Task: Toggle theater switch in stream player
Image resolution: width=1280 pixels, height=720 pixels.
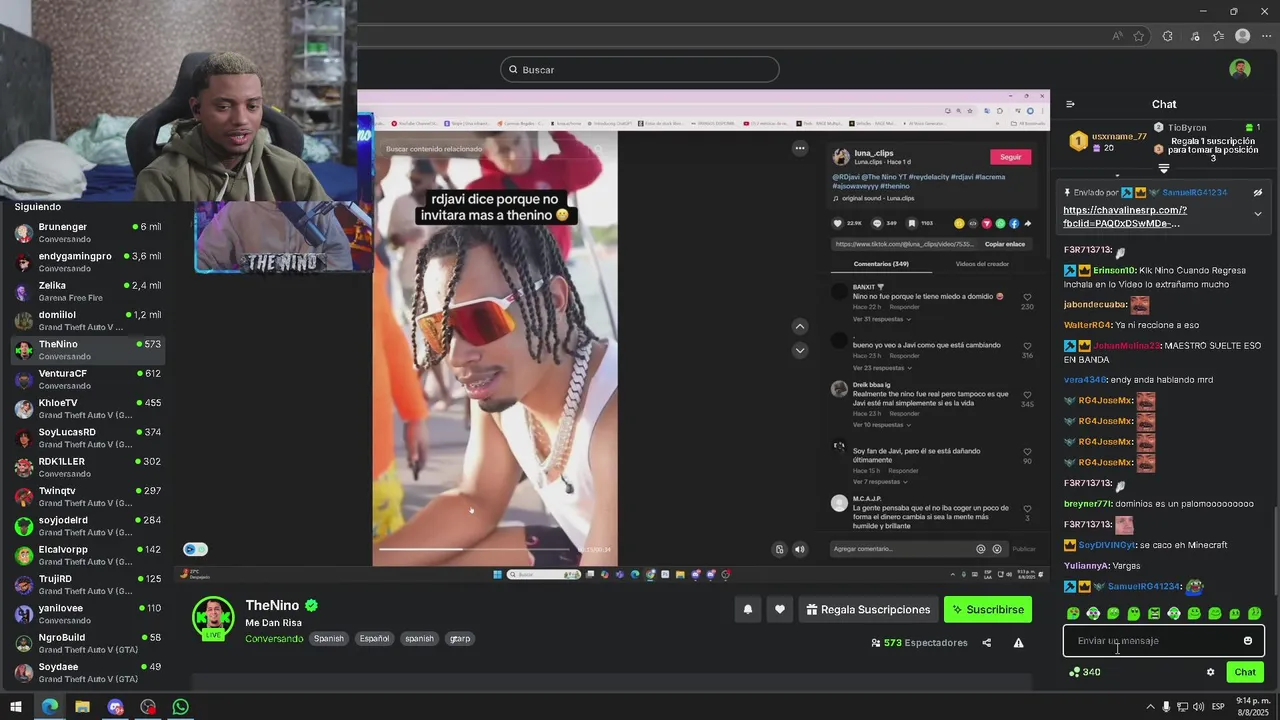Action: [x=195, y=549]
